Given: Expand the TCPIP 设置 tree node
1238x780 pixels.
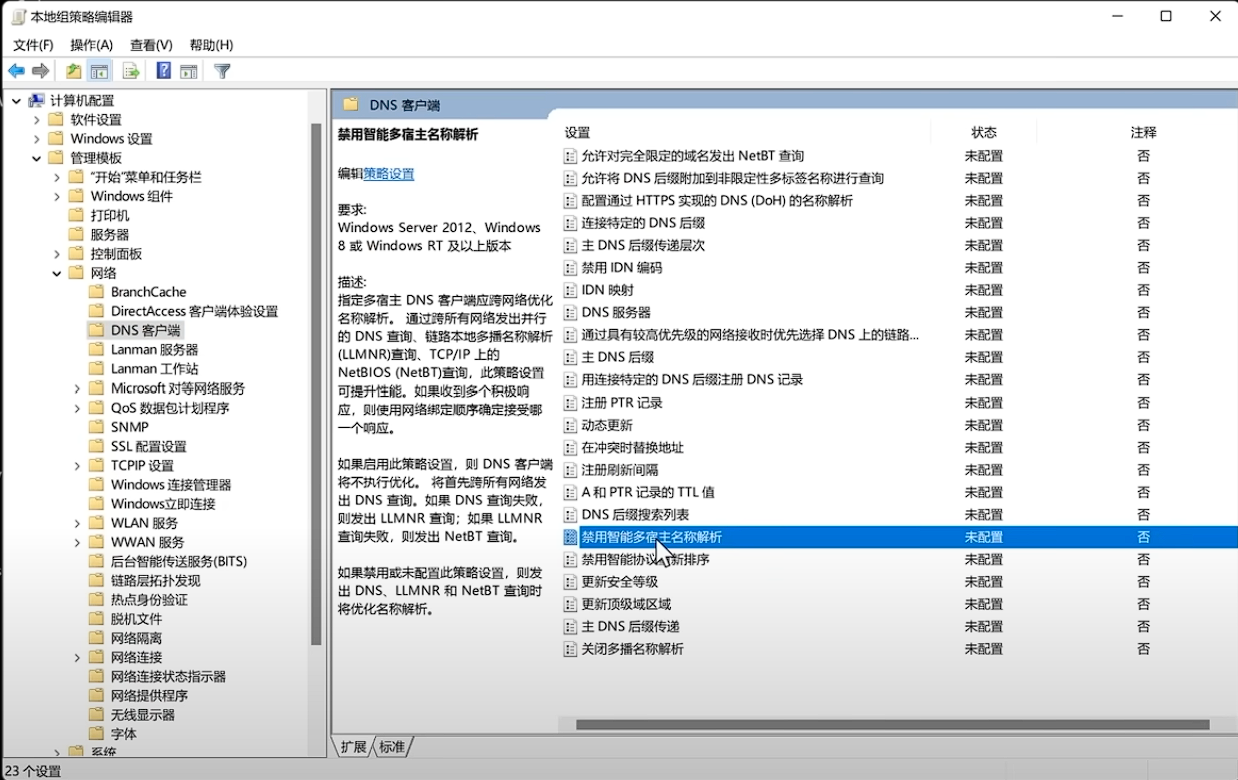Looking at the screenshot, I should pyautogui.click(x=77, y=465).
